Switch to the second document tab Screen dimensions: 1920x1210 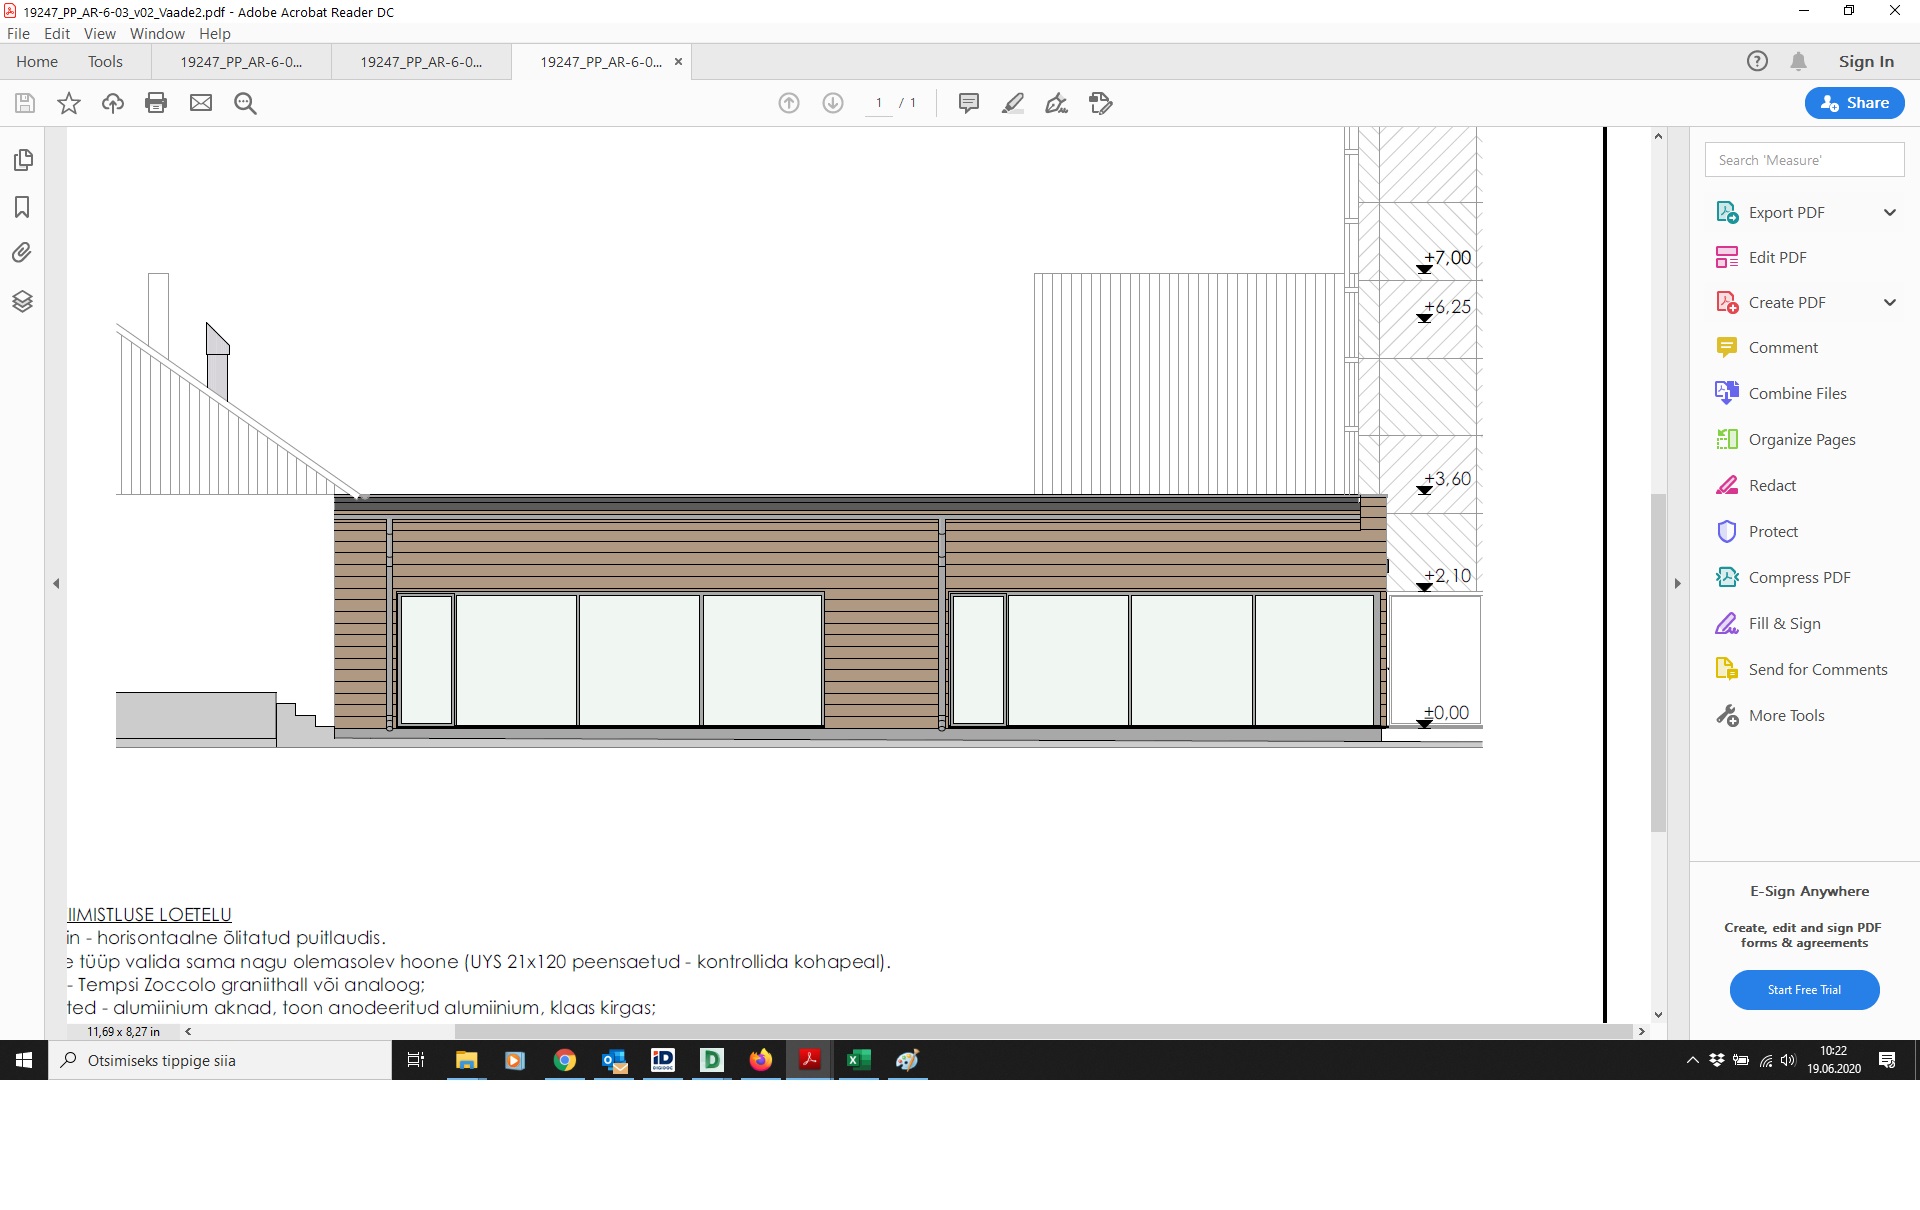click(420, 62)
